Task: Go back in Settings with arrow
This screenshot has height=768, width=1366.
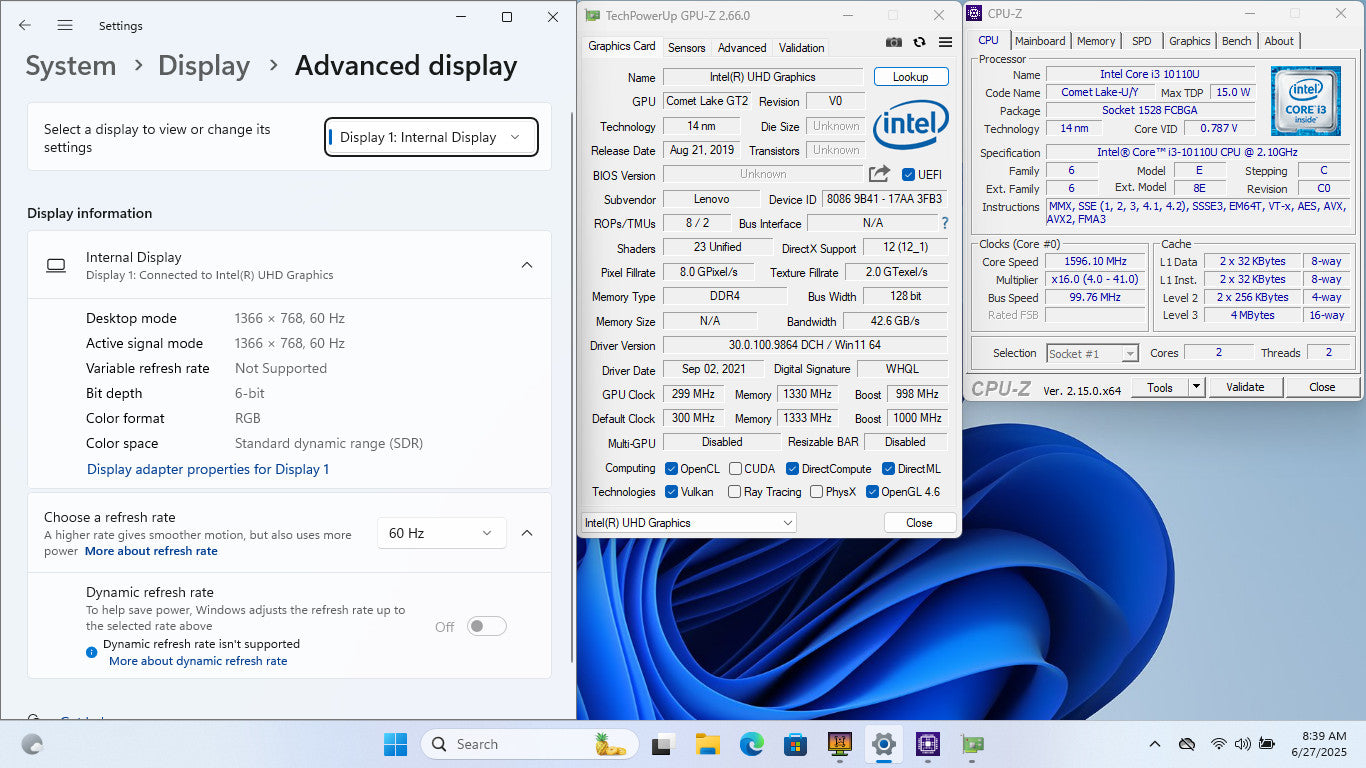Action: click(x=25, y=25)
